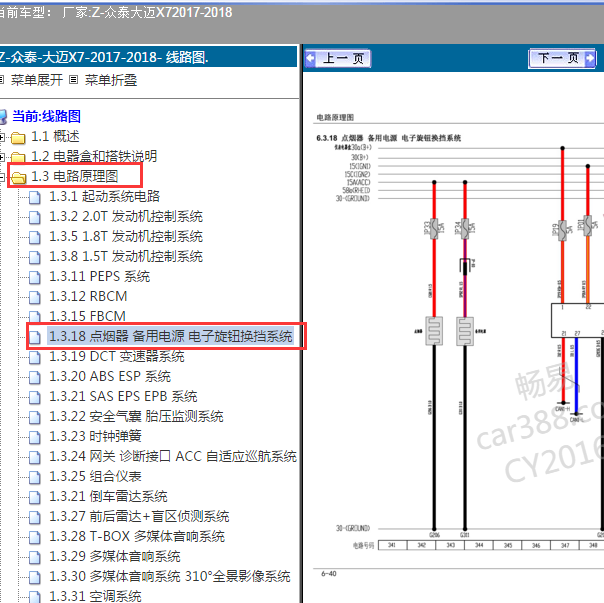
Task: Open 1.3.25 组合仪表 diagram
Action: pos(95,476)
